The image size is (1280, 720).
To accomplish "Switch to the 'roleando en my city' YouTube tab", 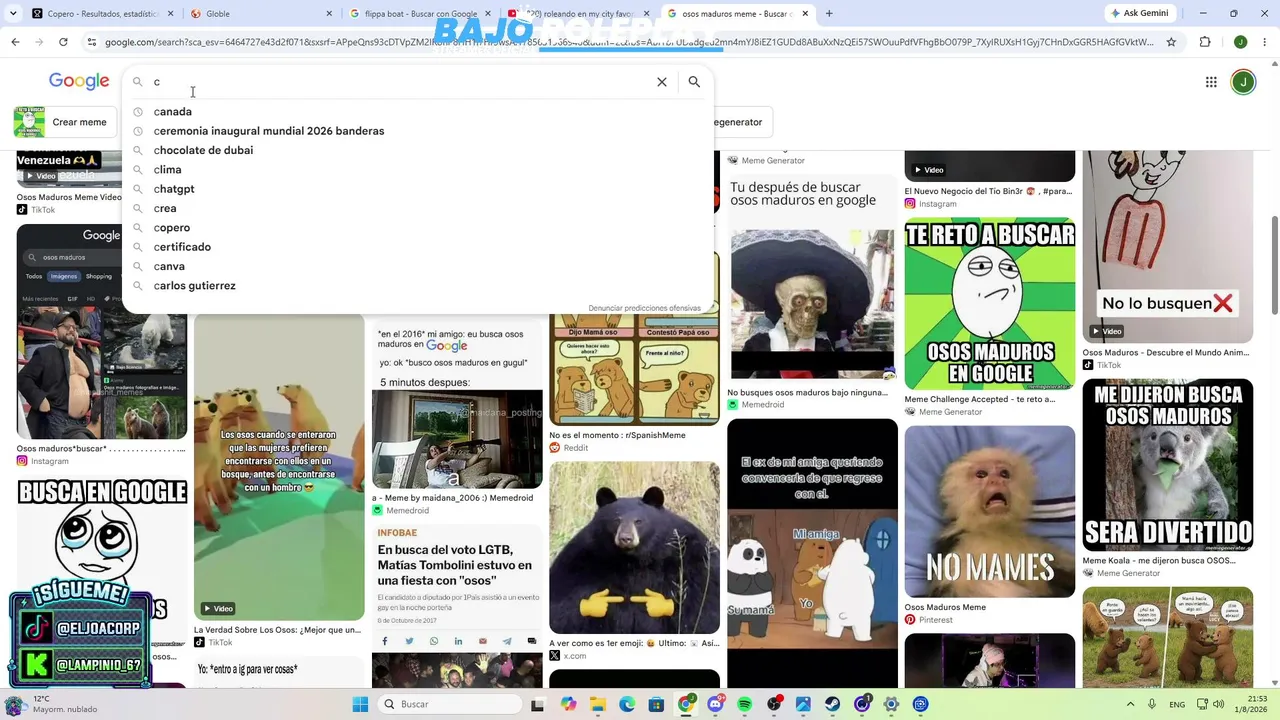I will (578, 14).
